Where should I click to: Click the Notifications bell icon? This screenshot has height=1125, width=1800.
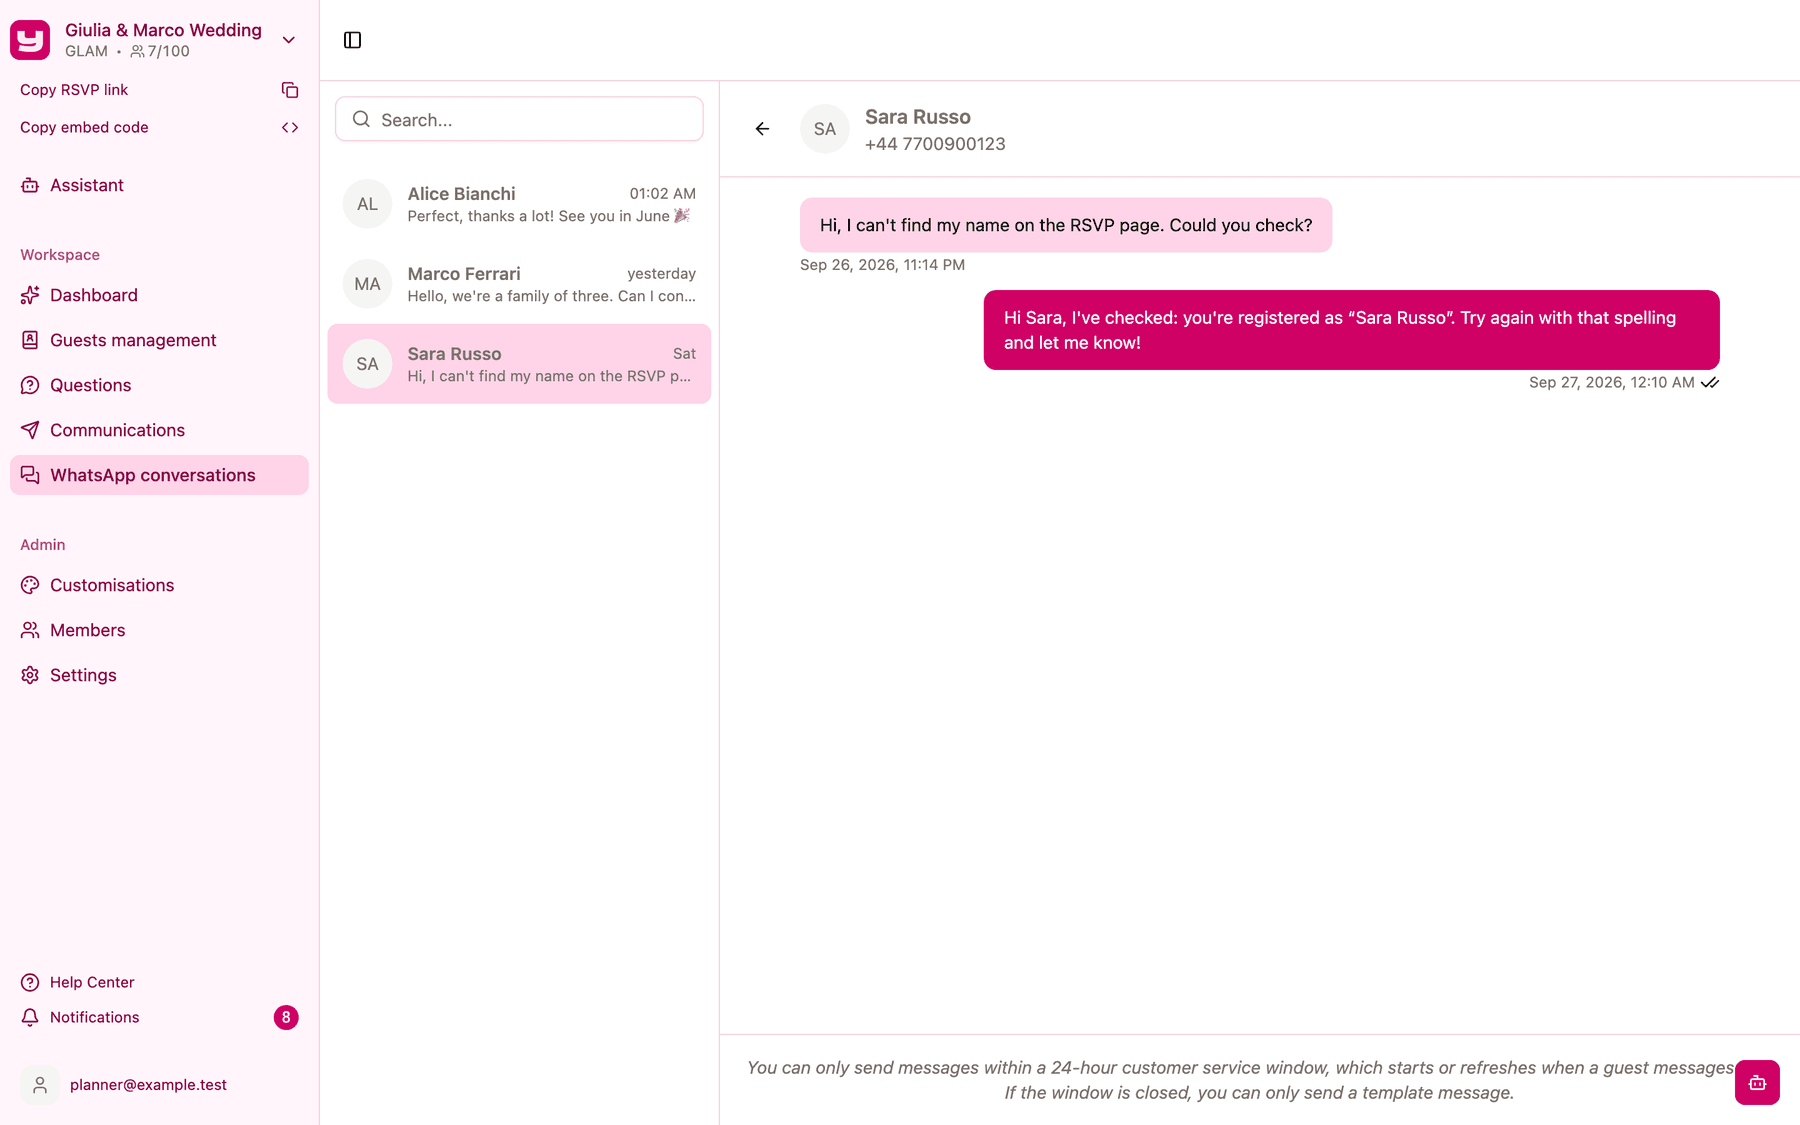[x=30, y=1017]
